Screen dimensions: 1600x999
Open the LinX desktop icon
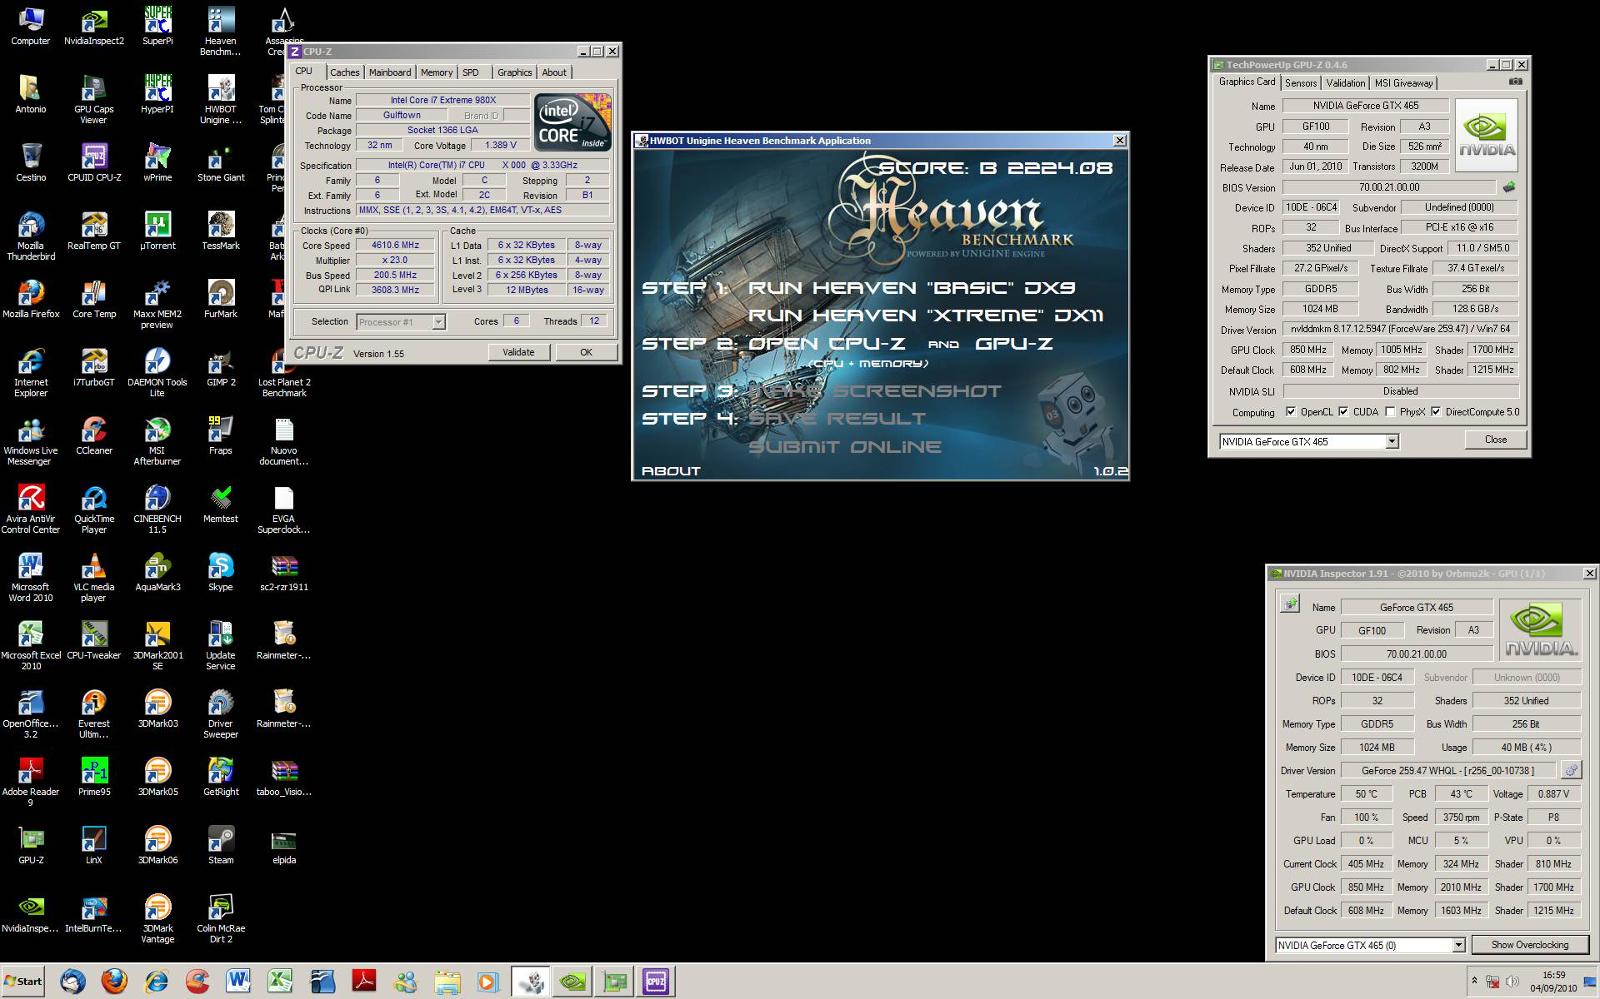point(94,845)
